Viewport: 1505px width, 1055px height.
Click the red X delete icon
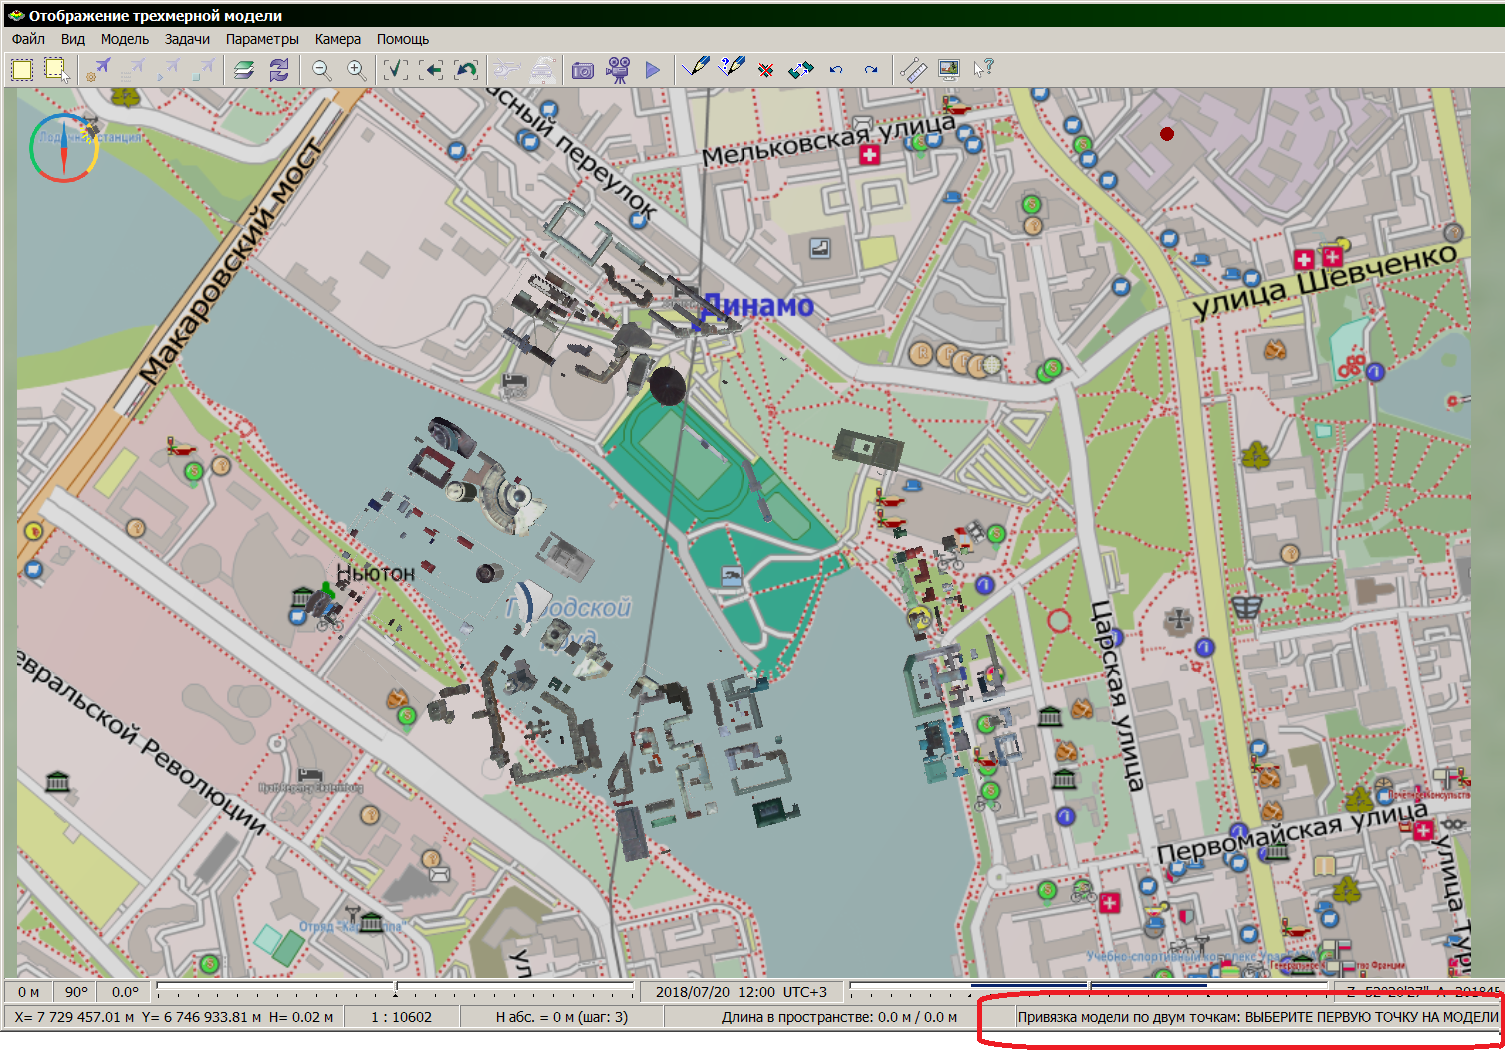click(x=766, y=70)
